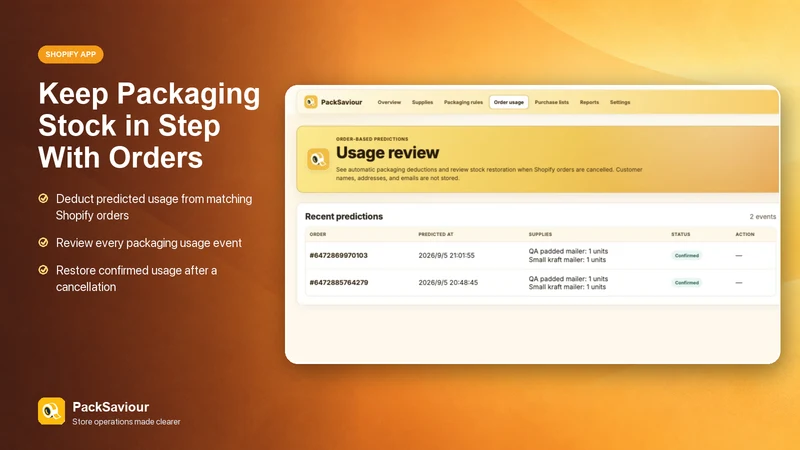Click the Recent predictions heading

tap(344, 216)
